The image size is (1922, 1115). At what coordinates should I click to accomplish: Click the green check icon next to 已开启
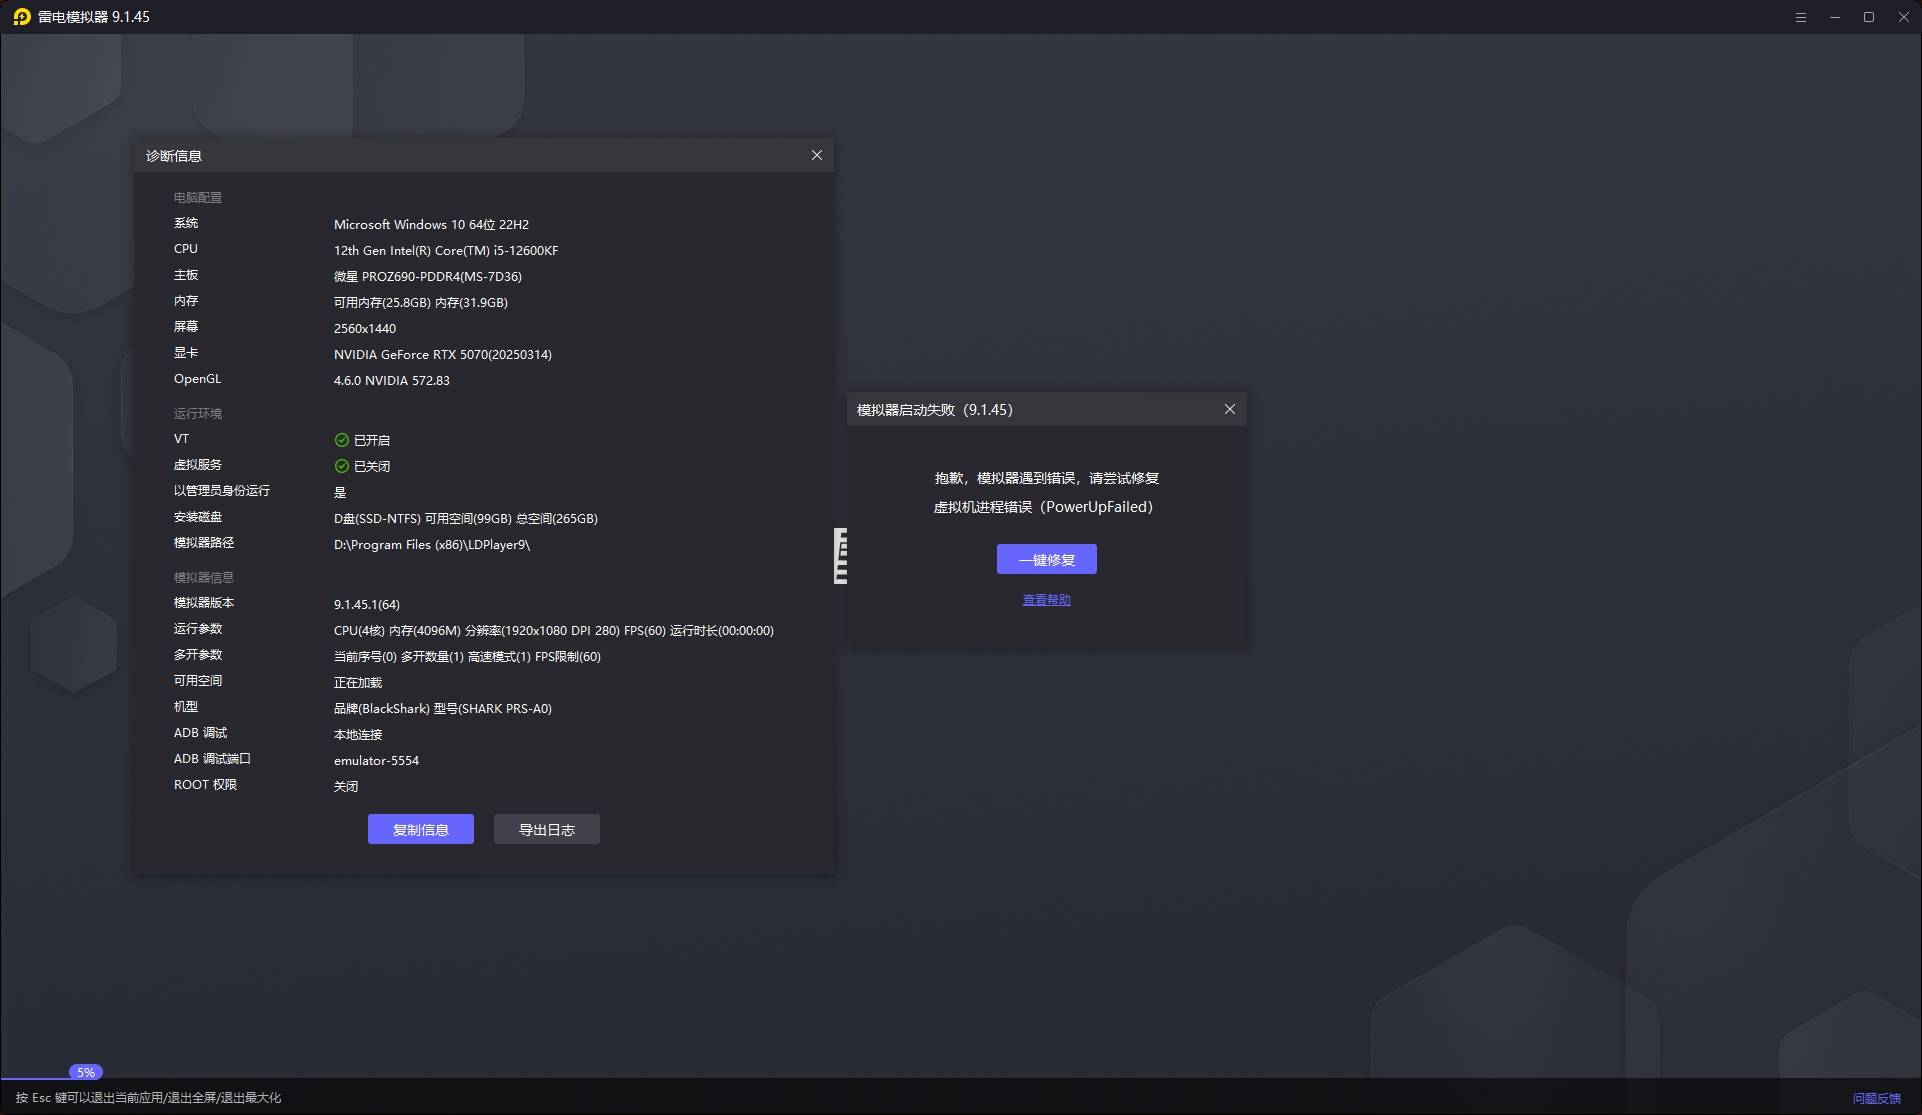click(x=341, y=440)
